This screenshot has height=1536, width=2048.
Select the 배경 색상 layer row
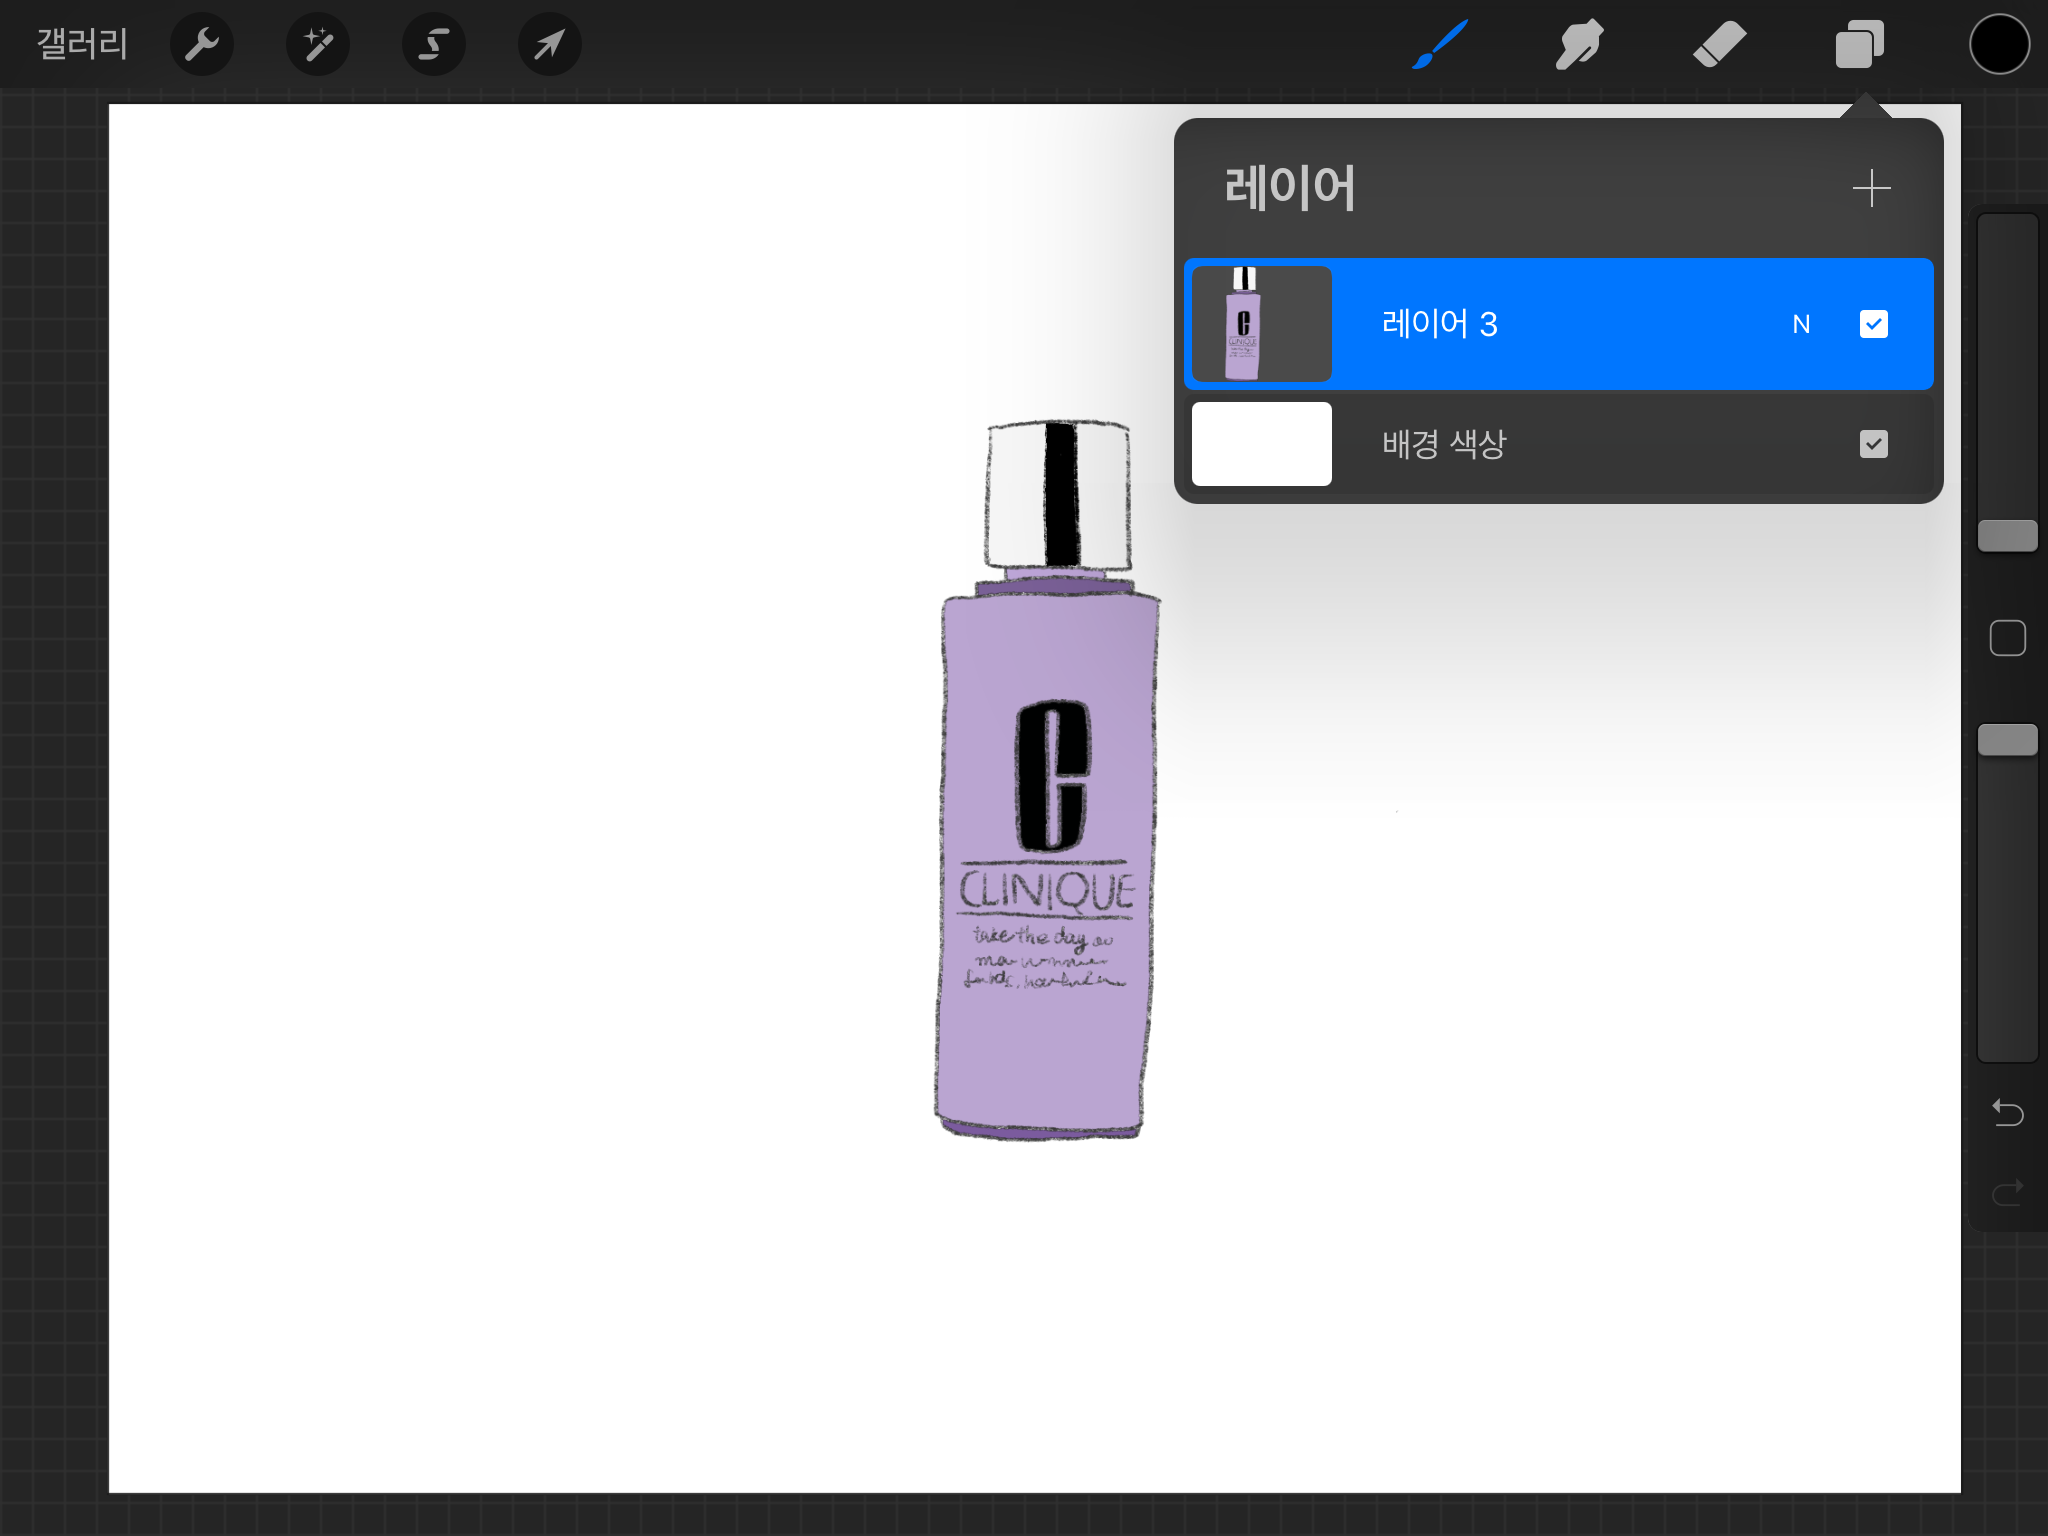coord(1560,444)
